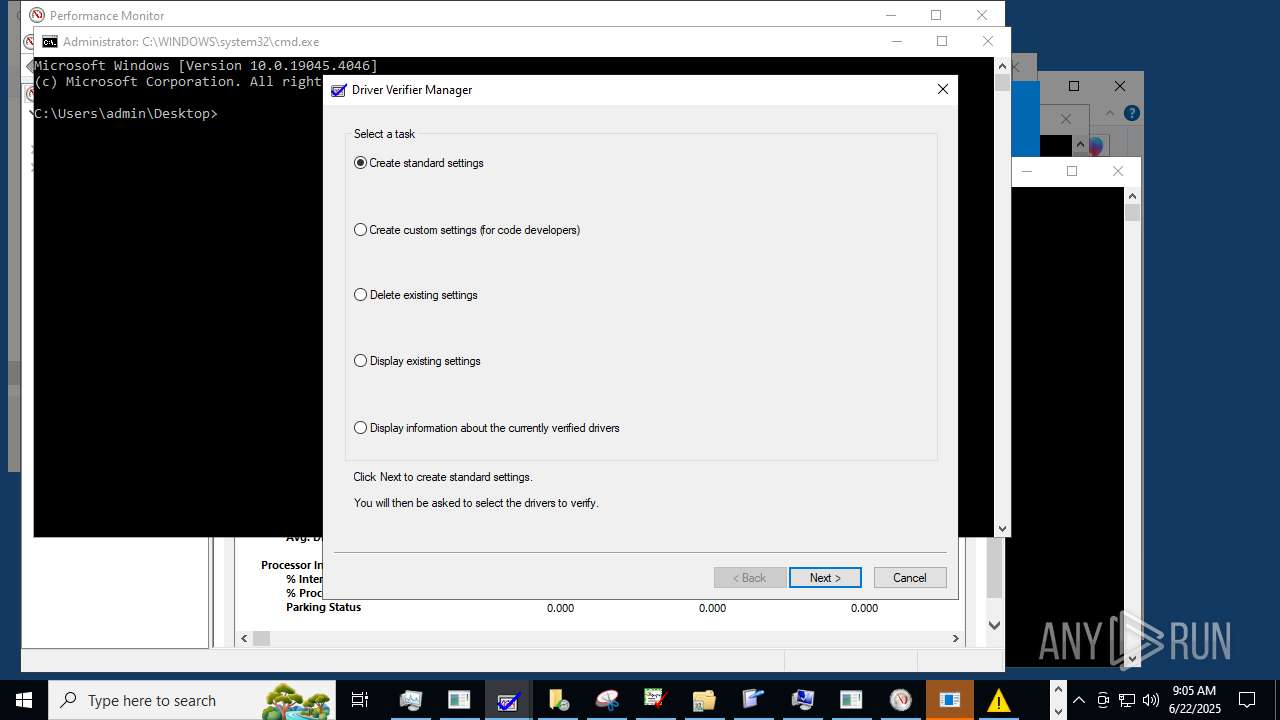Click the greyed Back button

[x=750, y=578]
